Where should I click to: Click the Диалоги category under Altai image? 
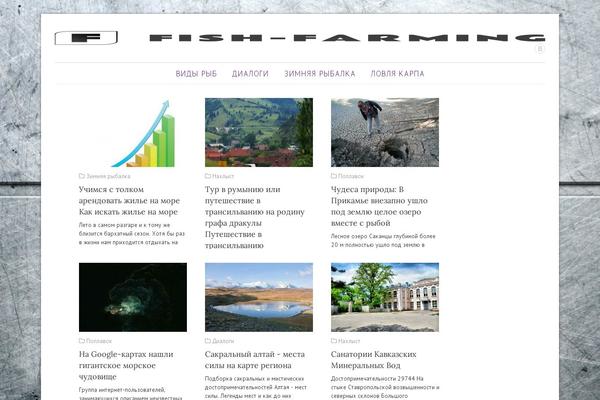tap(223, 341)
